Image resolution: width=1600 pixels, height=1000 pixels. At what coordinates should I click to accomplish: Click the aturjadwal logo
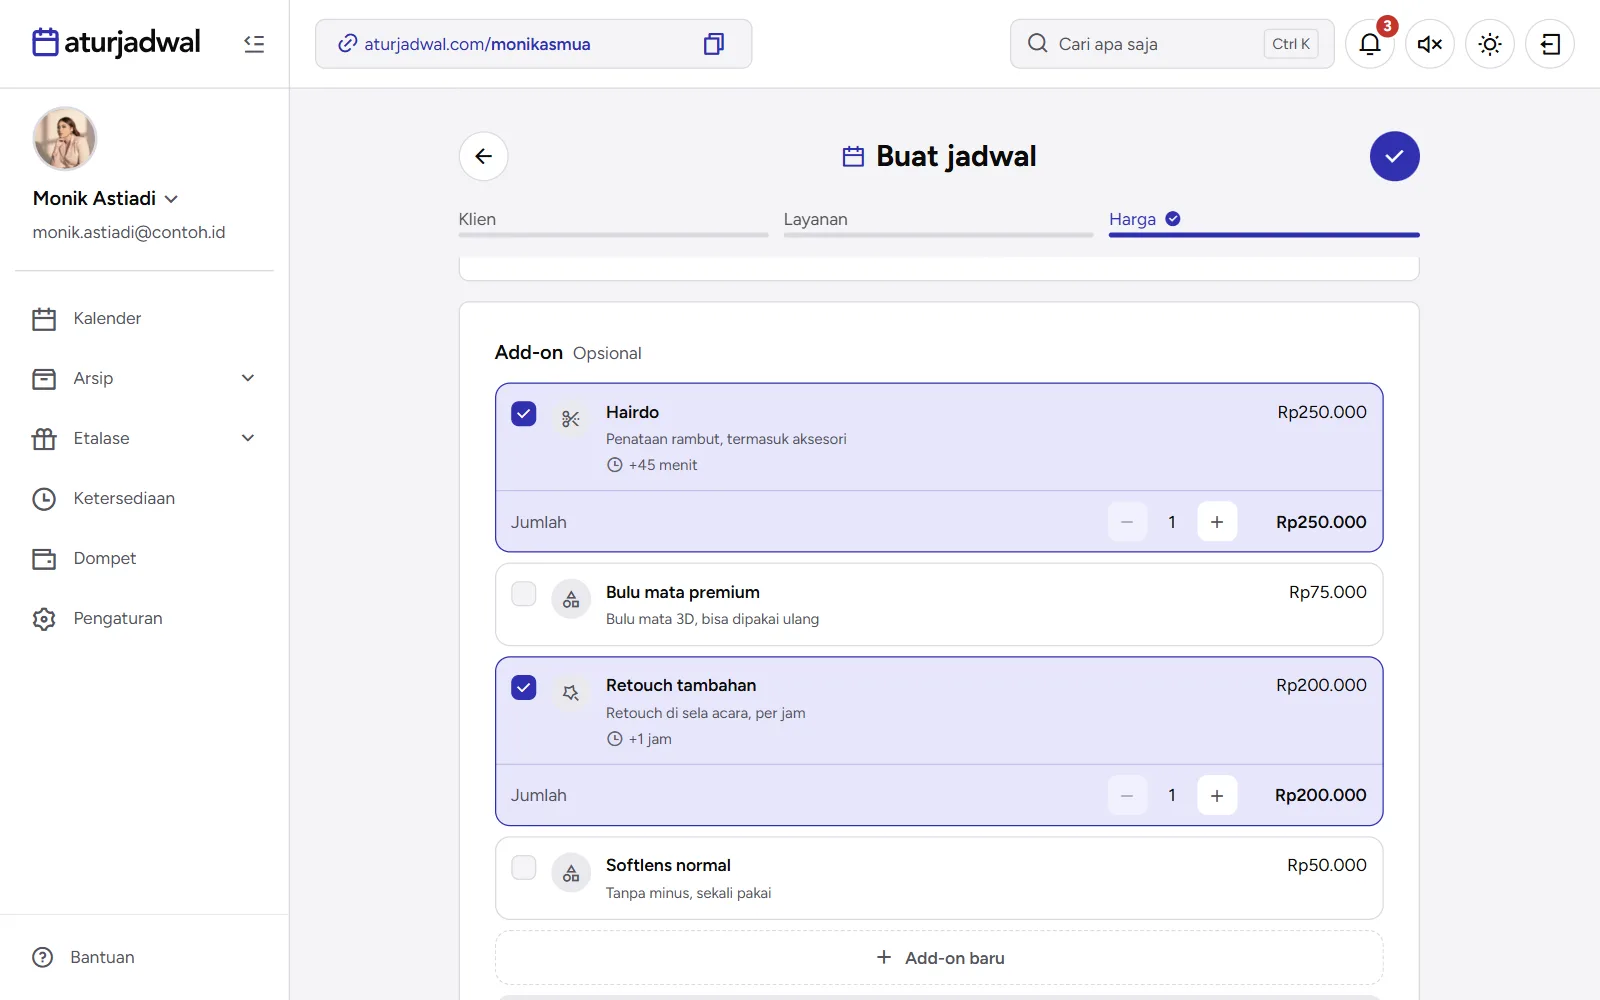coord(116,42)
